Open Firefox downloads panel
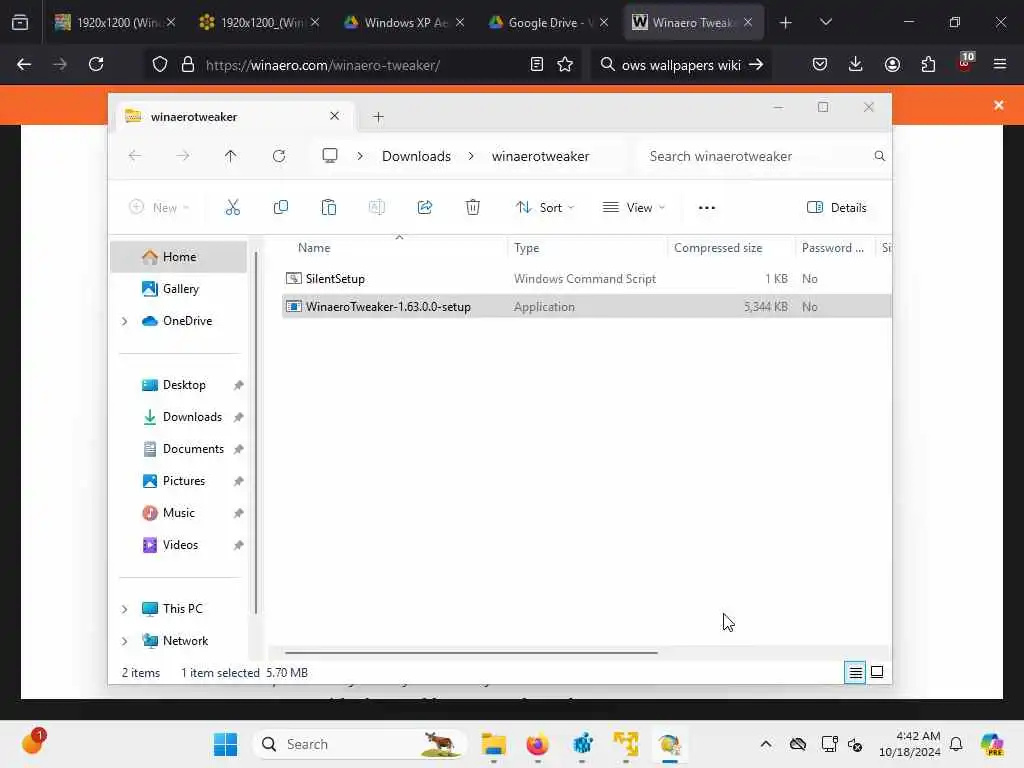The height and width of the screenshot is (768, 1024). pyautogui.click(x=856, y=65)
